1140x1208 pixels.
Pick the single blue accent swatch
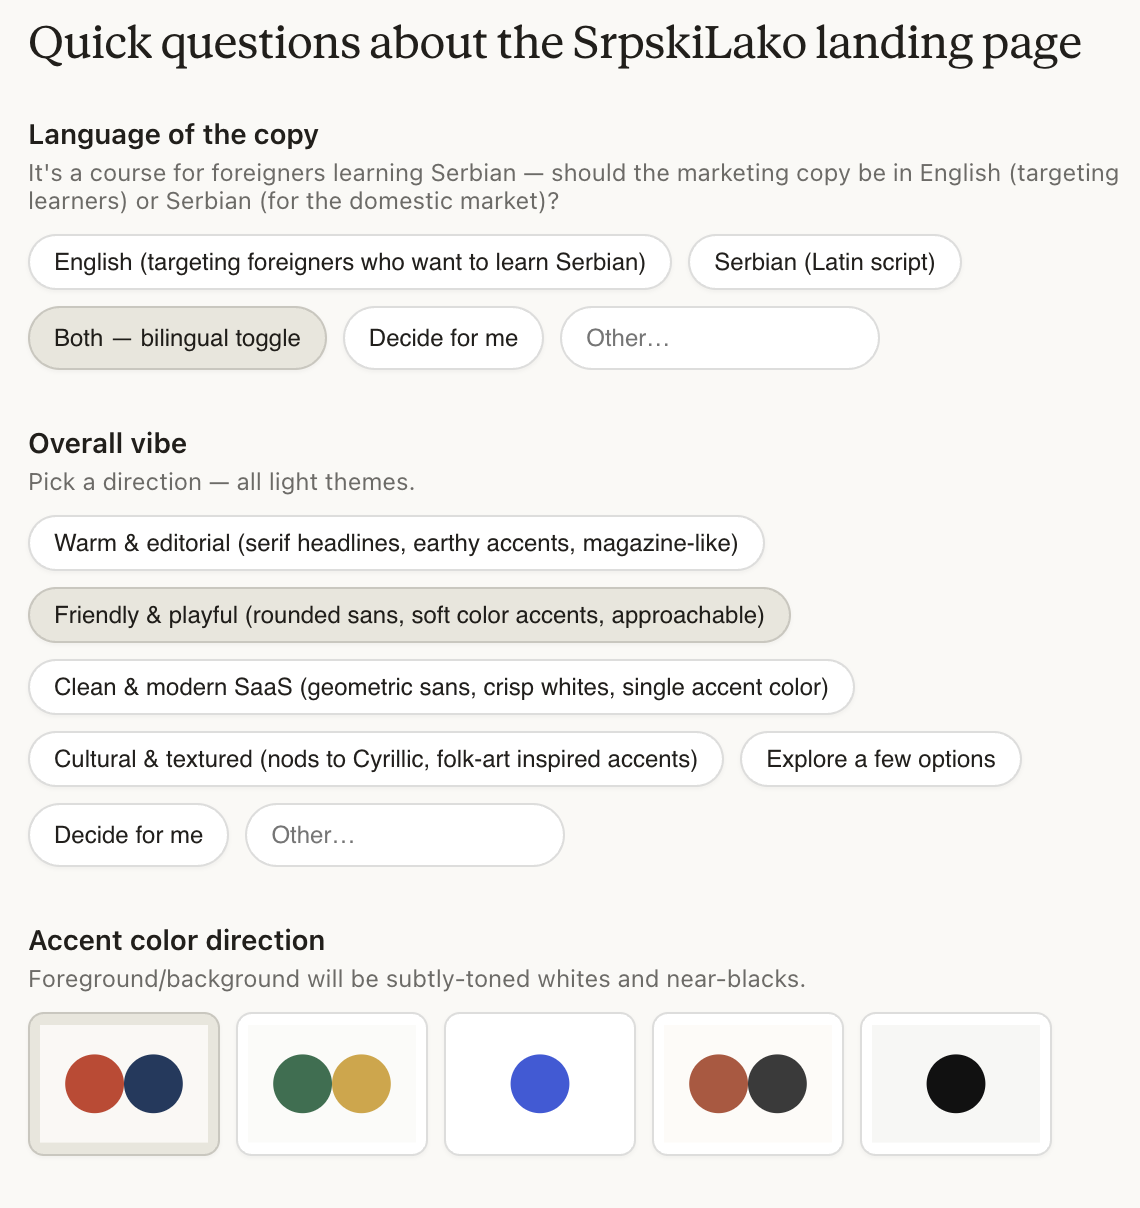539,1083
